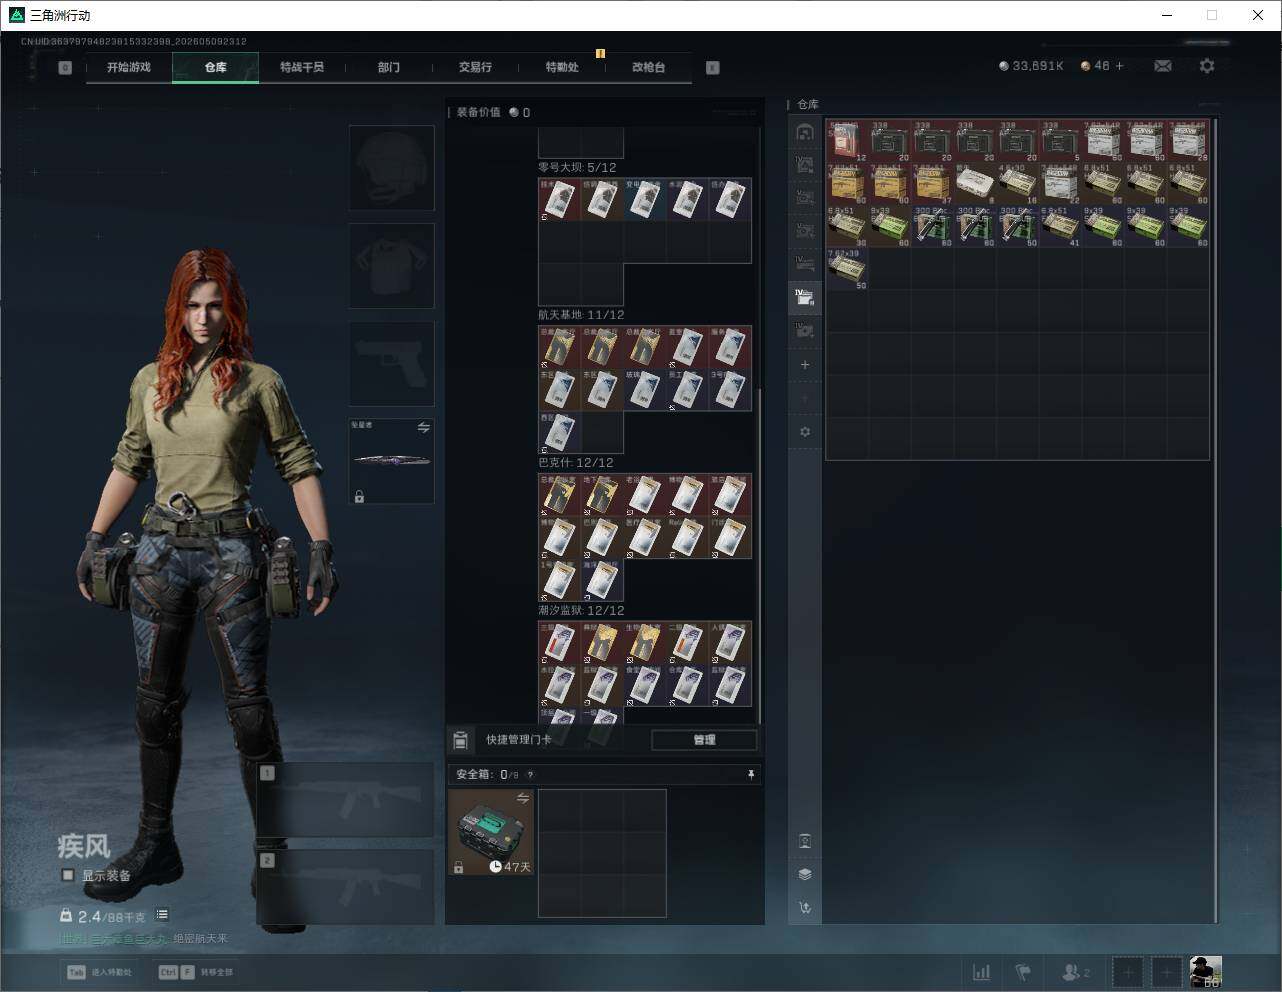
Task: Click the 潮汐监狱: 12/12 keycard header
Action: (582, 610)
